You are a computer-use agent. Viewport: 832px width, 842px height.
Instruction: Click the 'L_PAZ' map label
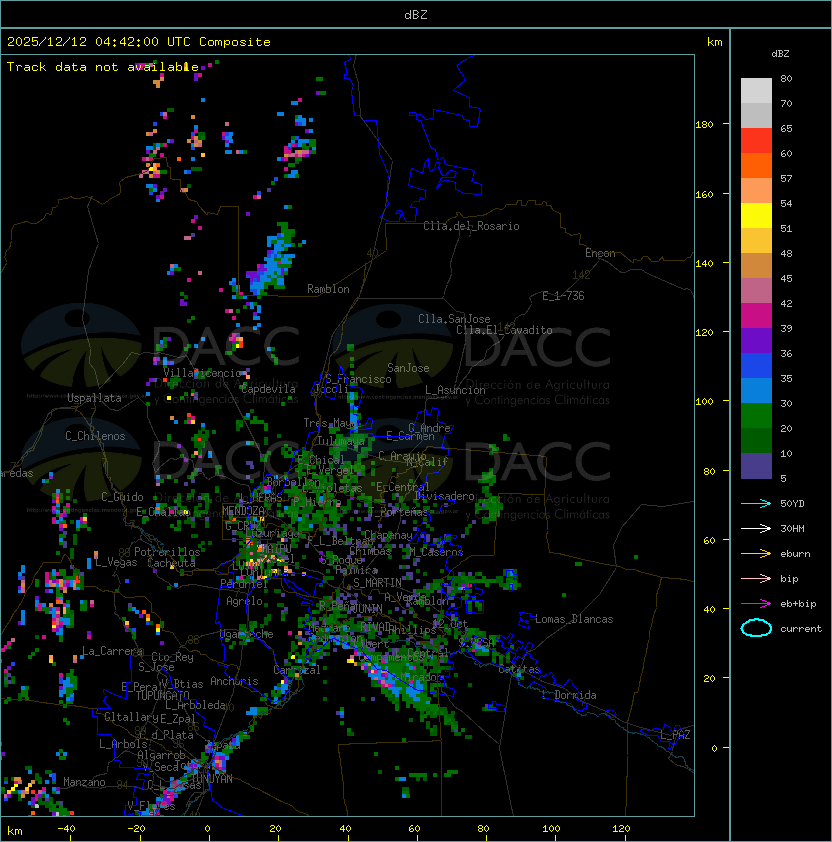click(x=675, y=735)
